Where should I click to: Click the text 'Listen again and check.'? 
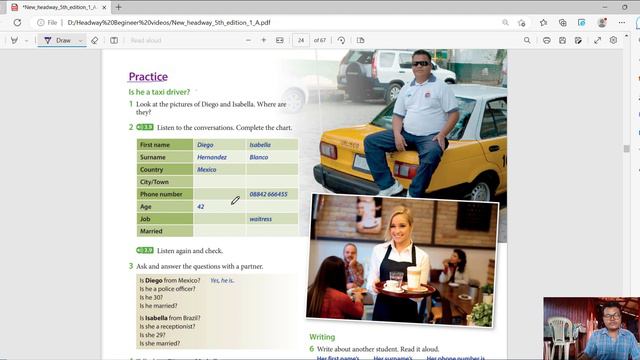tap(190, 251)
